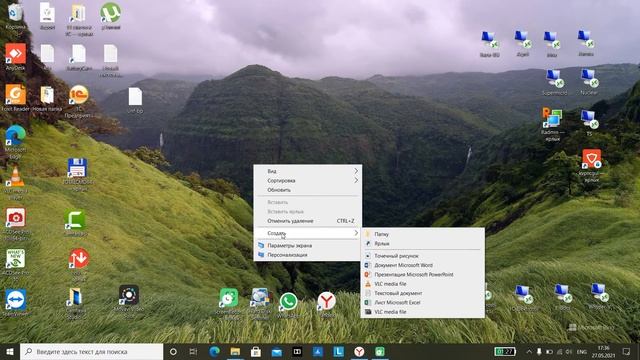Viewport: 640px width, 360px height.
Task: Click the Windows Start button
Action: tap(10, 351)
